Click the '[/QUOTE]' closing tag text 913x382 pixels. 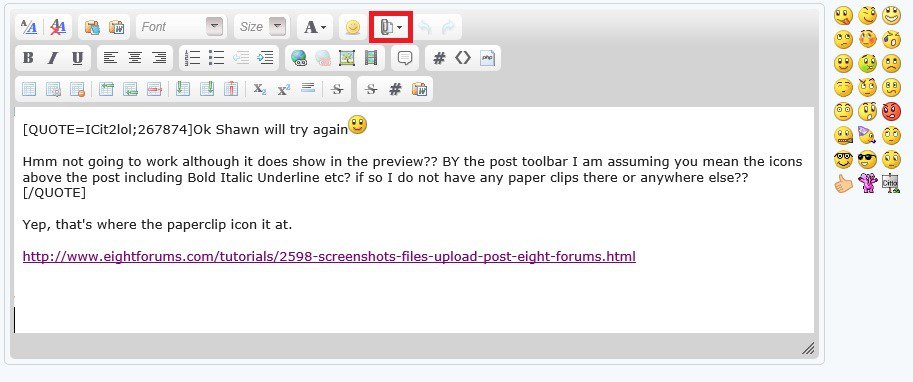pos(54,193)
